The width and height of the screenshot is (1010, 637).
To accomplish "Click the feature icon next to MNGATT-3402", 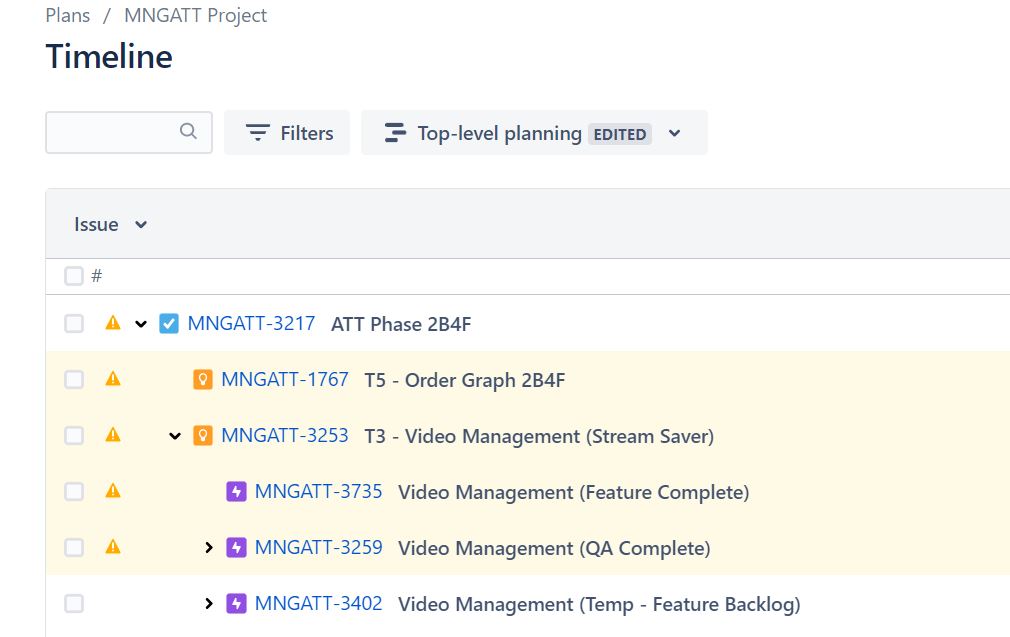I will coord(236,604).
